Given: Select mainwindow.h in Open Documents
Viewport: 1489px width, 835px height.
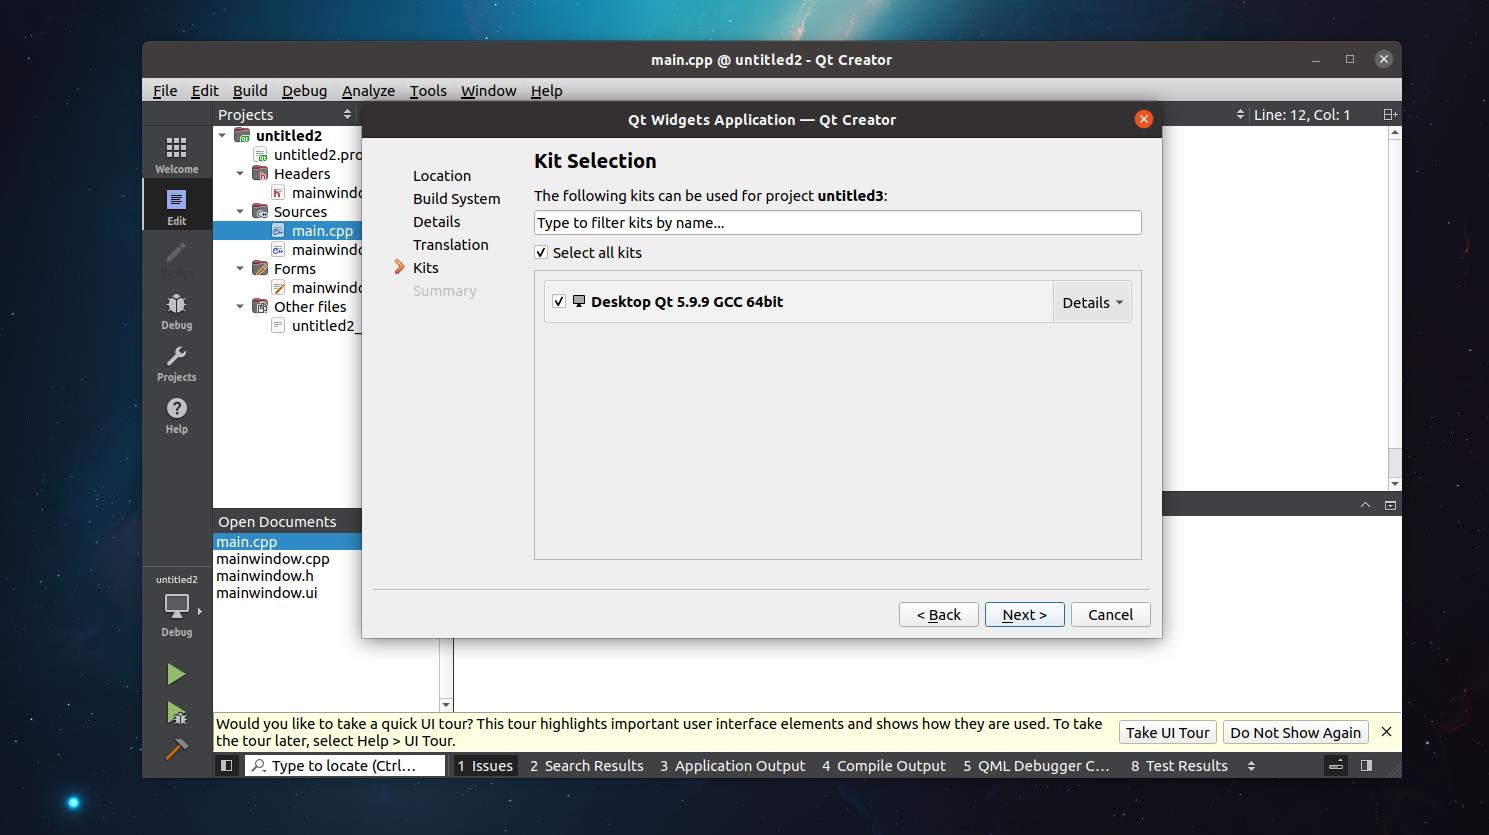Looking at the screenshot, I should (264, 575).
